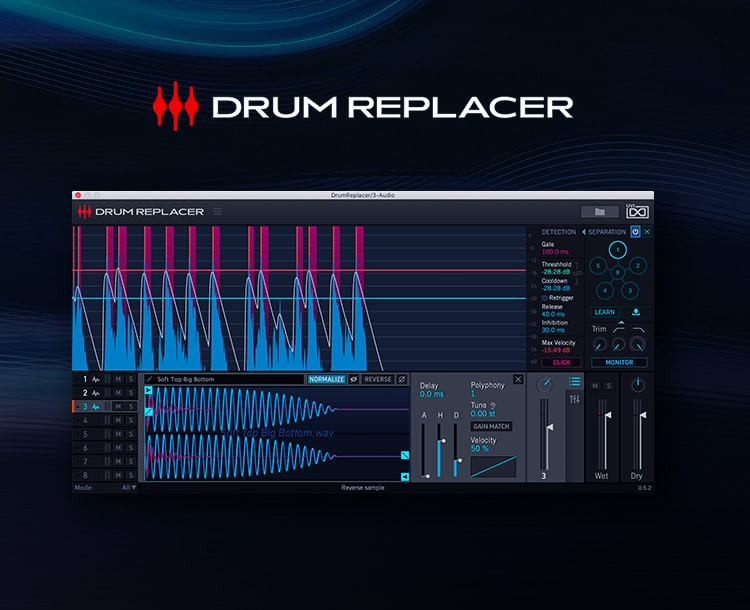Click the waveform icon on slot 2
The width and height of the screenshot is (750, 610).
pyautogui.click(x=96, y=393)
